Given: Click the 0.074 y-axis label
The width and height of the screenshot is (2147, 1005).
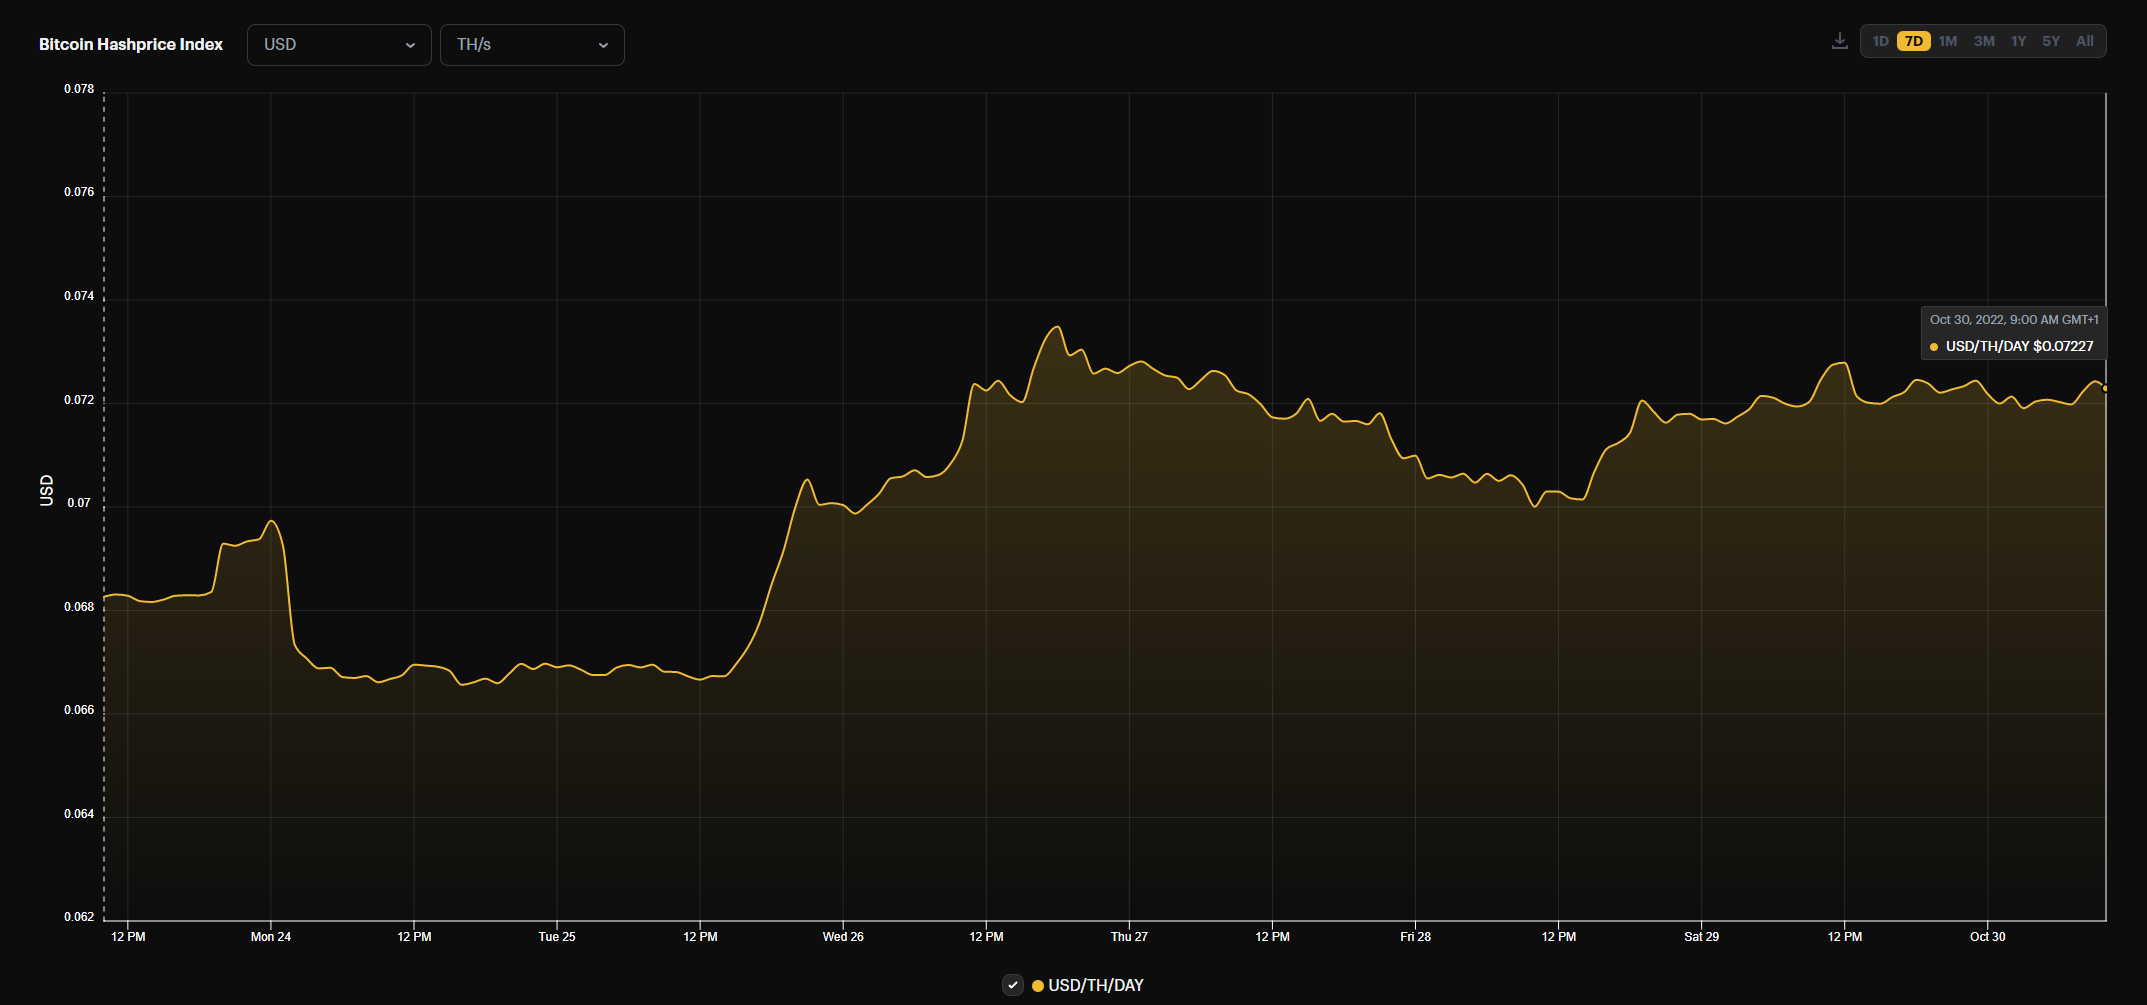Looking at the screenshot, I should coord(79,296).
